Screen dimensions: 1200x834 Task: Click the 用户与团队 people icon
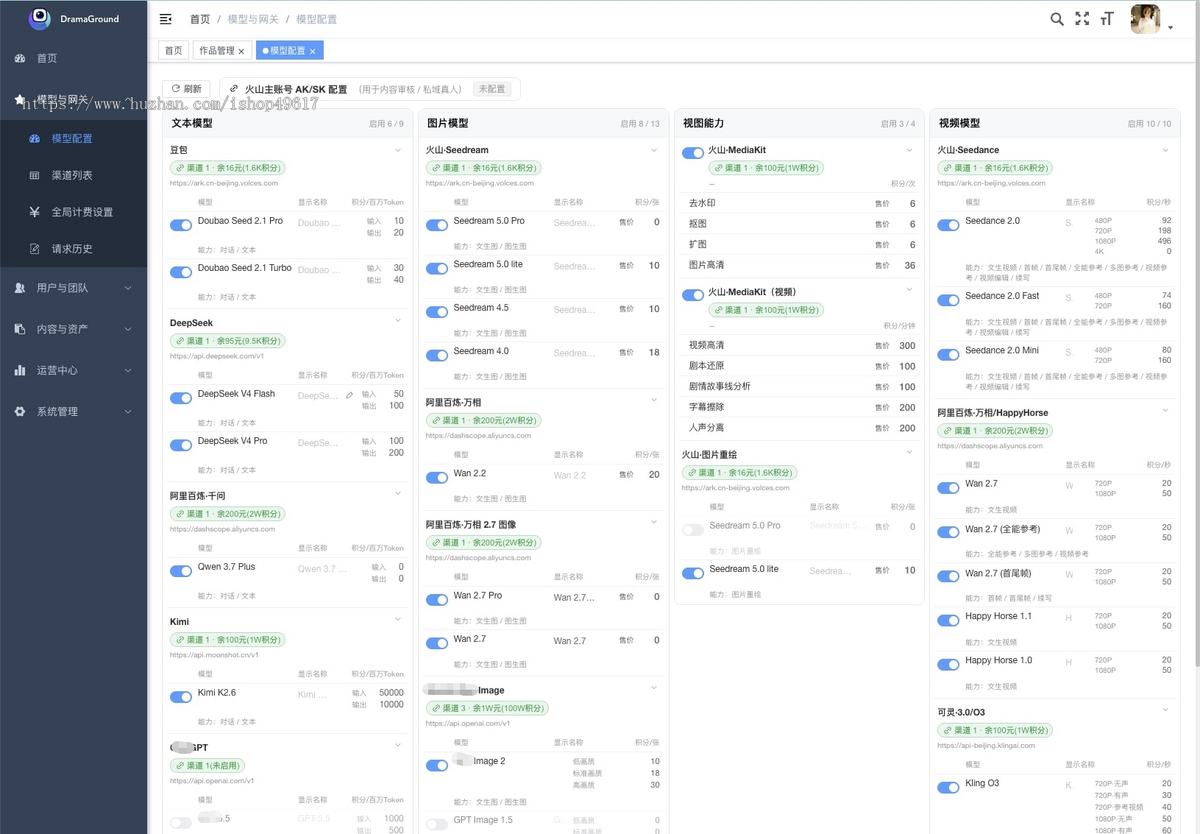coord(20,288)
